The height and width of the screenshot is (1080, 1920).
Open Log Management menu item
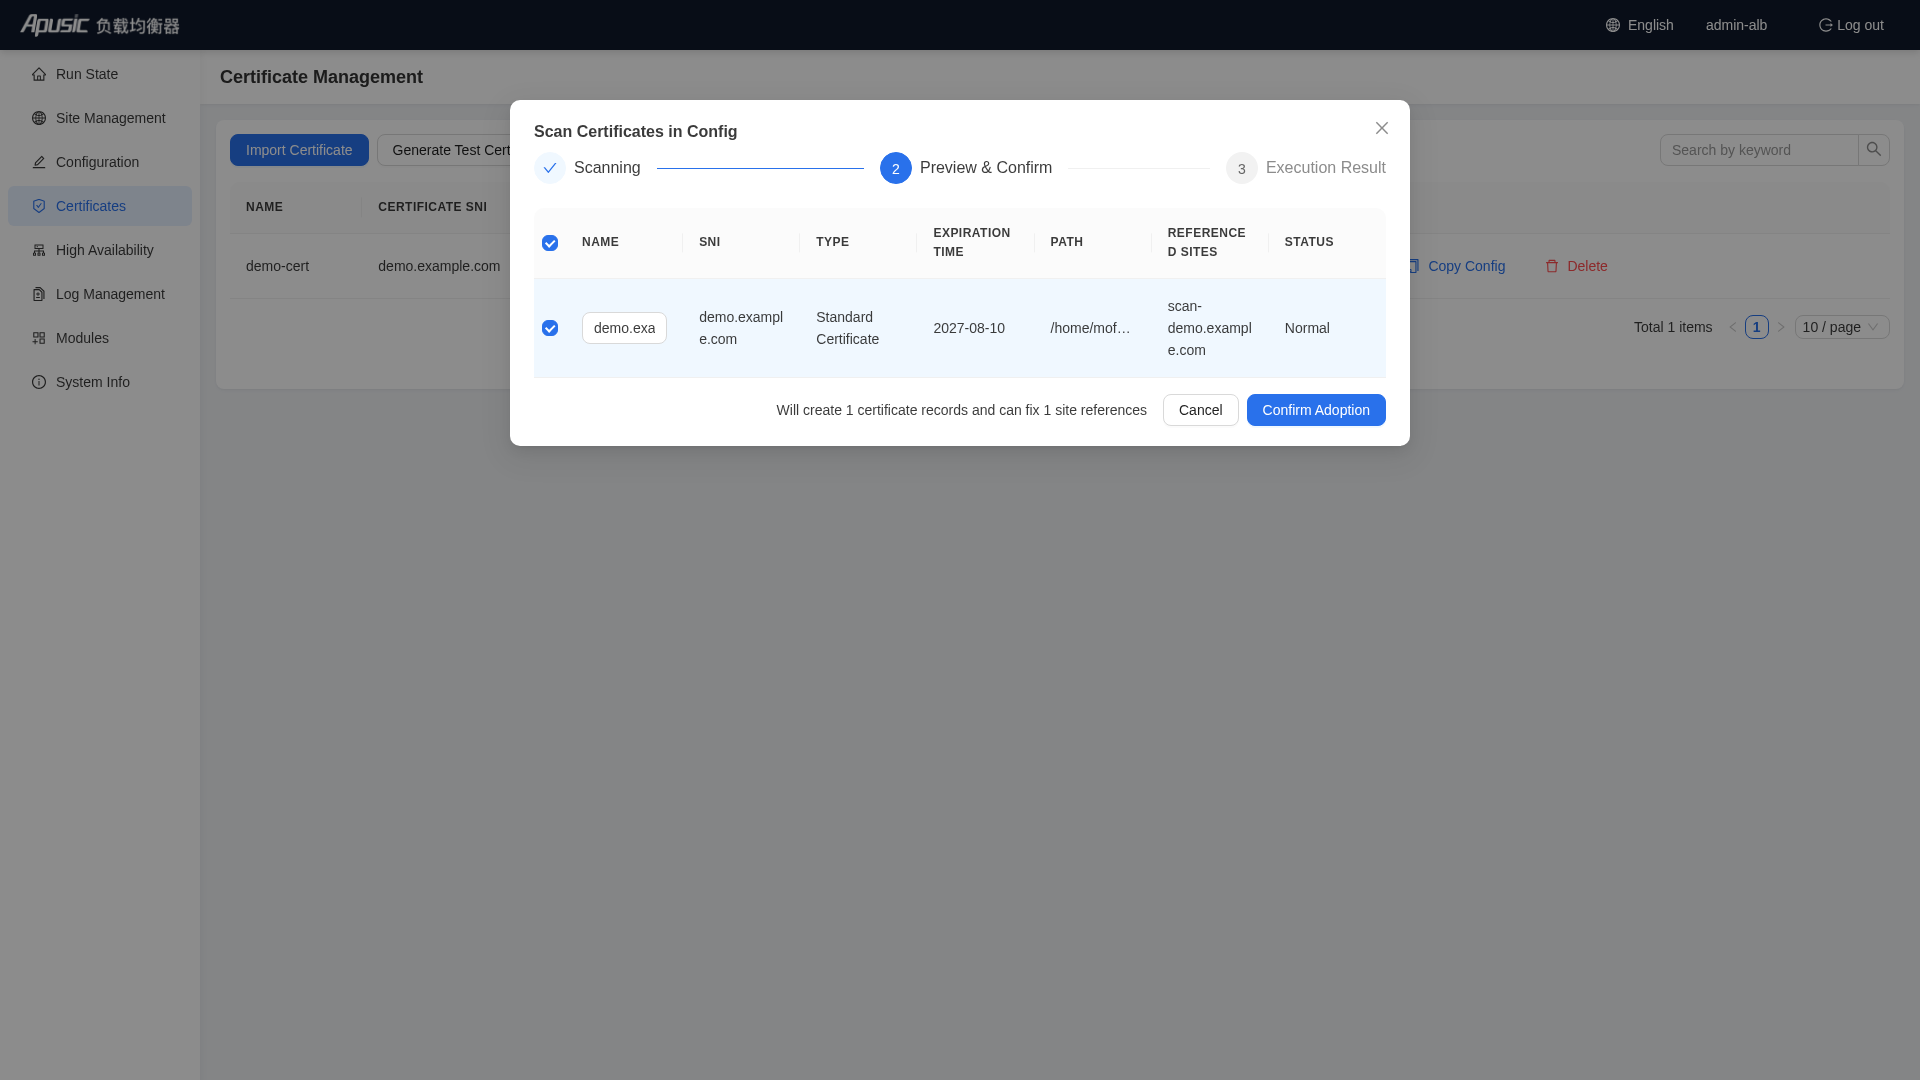coord(100,294)
